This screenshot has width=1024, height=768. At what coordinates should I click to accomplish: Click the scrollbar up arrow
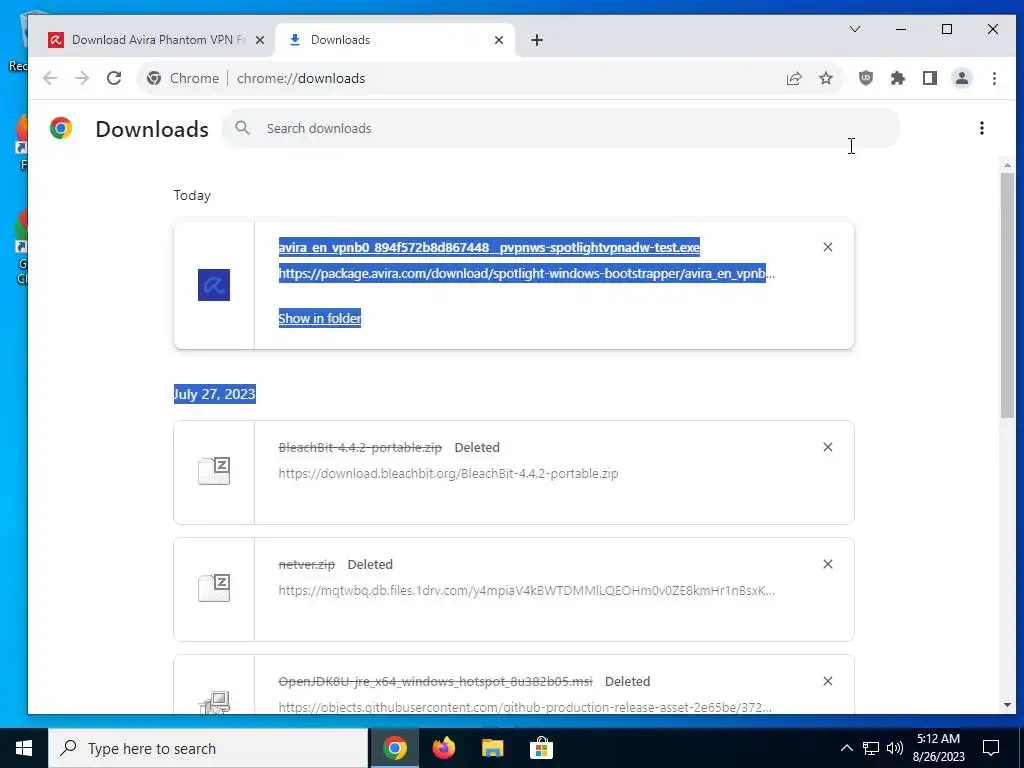coord(1007,165)
